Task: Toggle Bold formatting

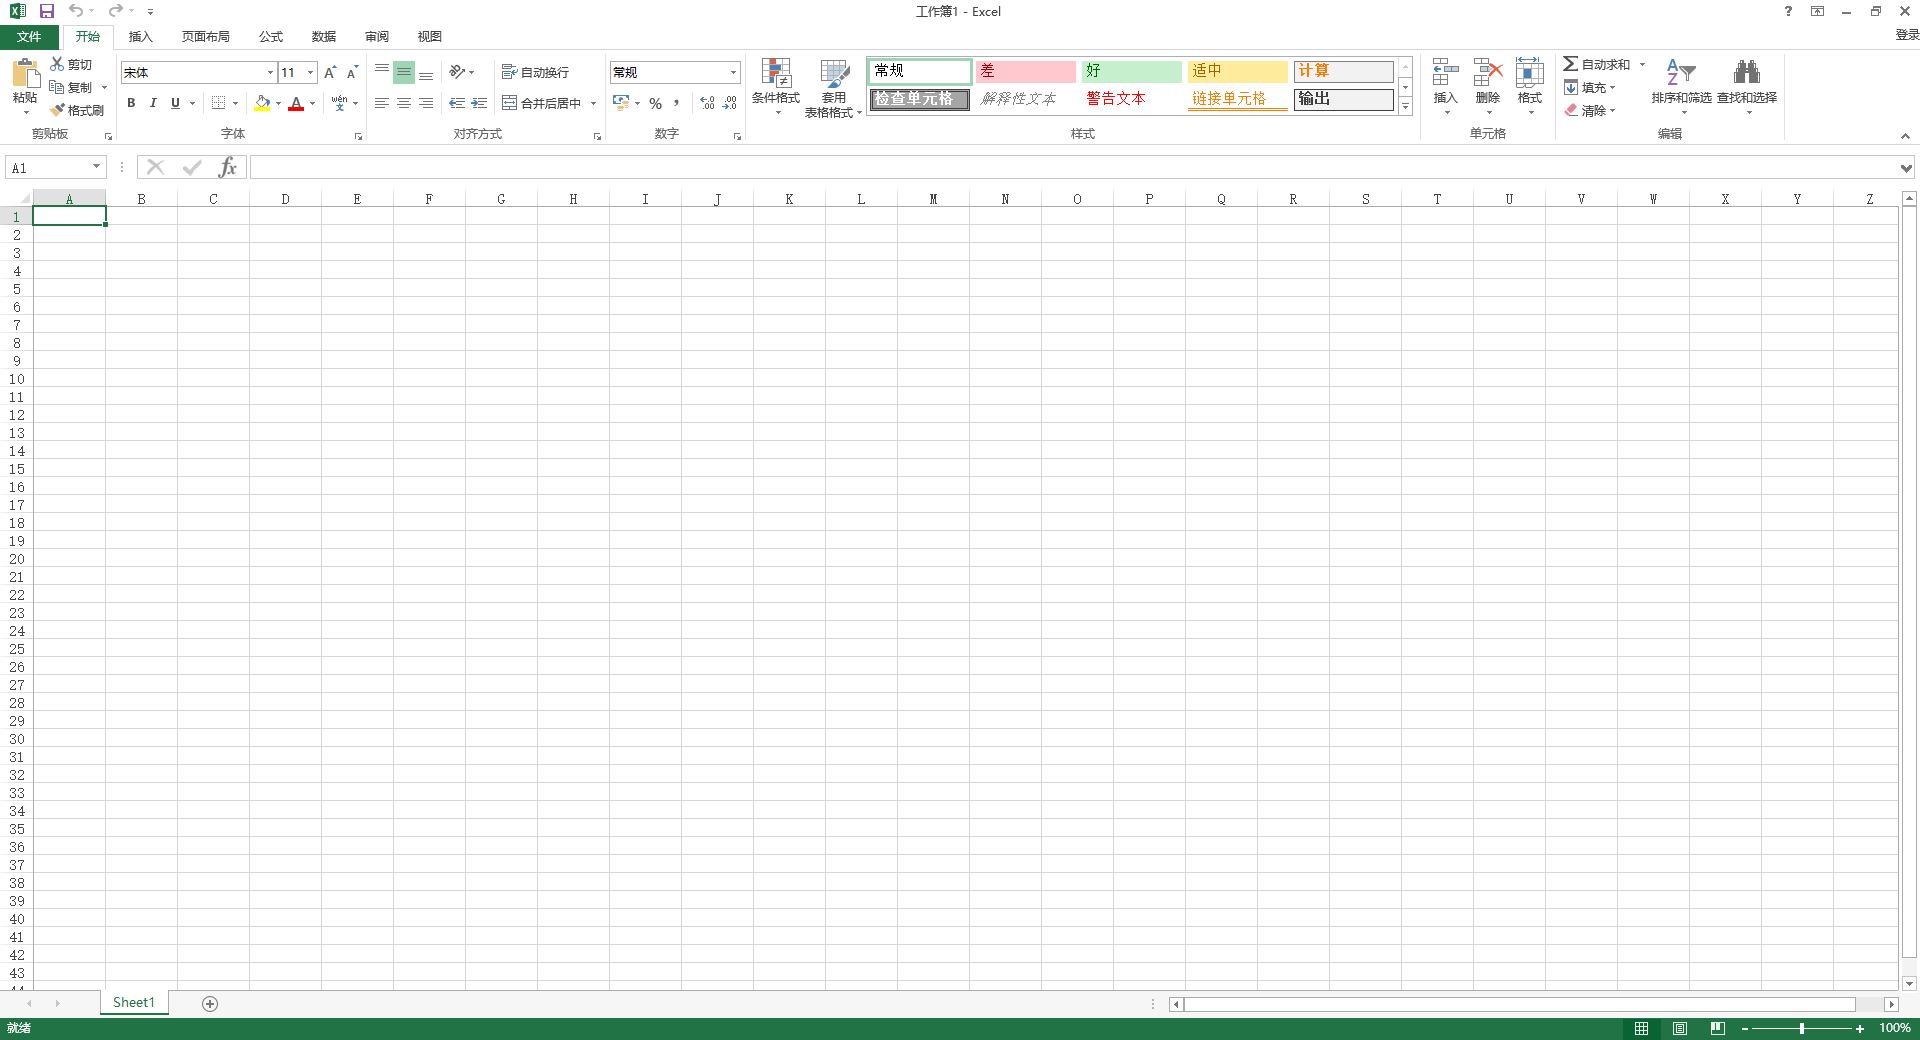Action: [x=131, y=103]
